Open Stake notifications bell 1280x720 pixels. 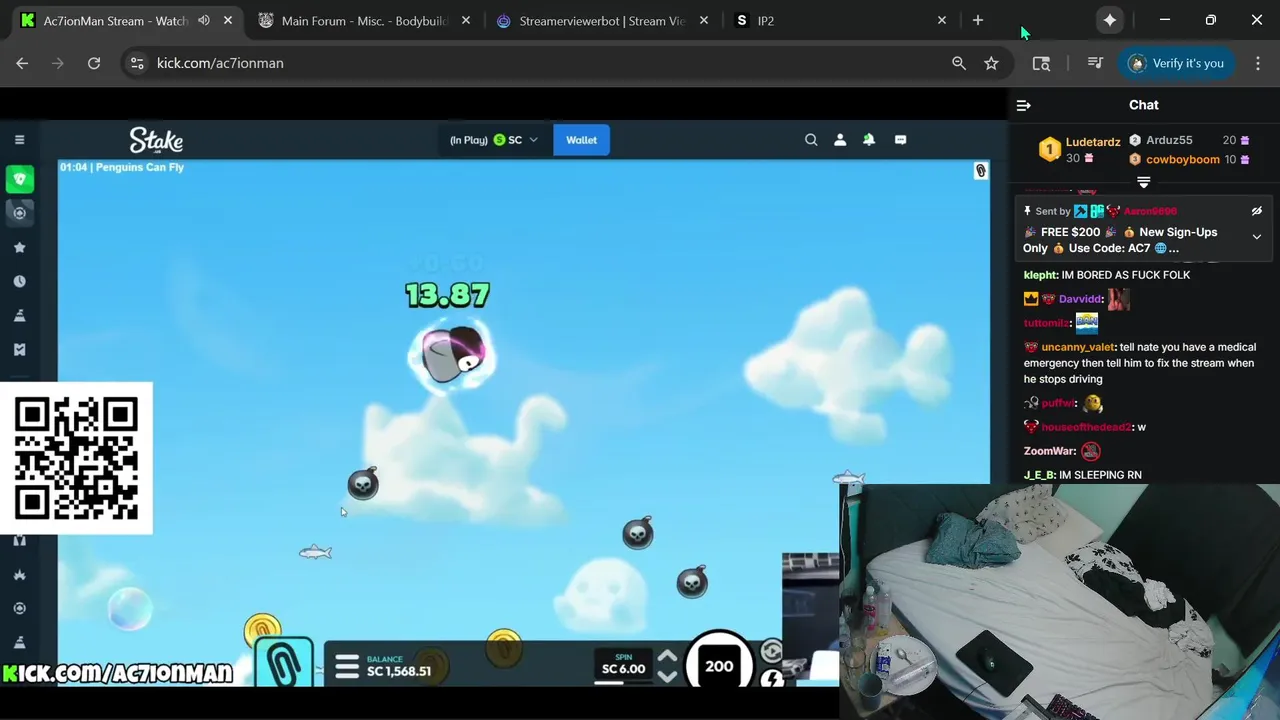pos(869,140)
